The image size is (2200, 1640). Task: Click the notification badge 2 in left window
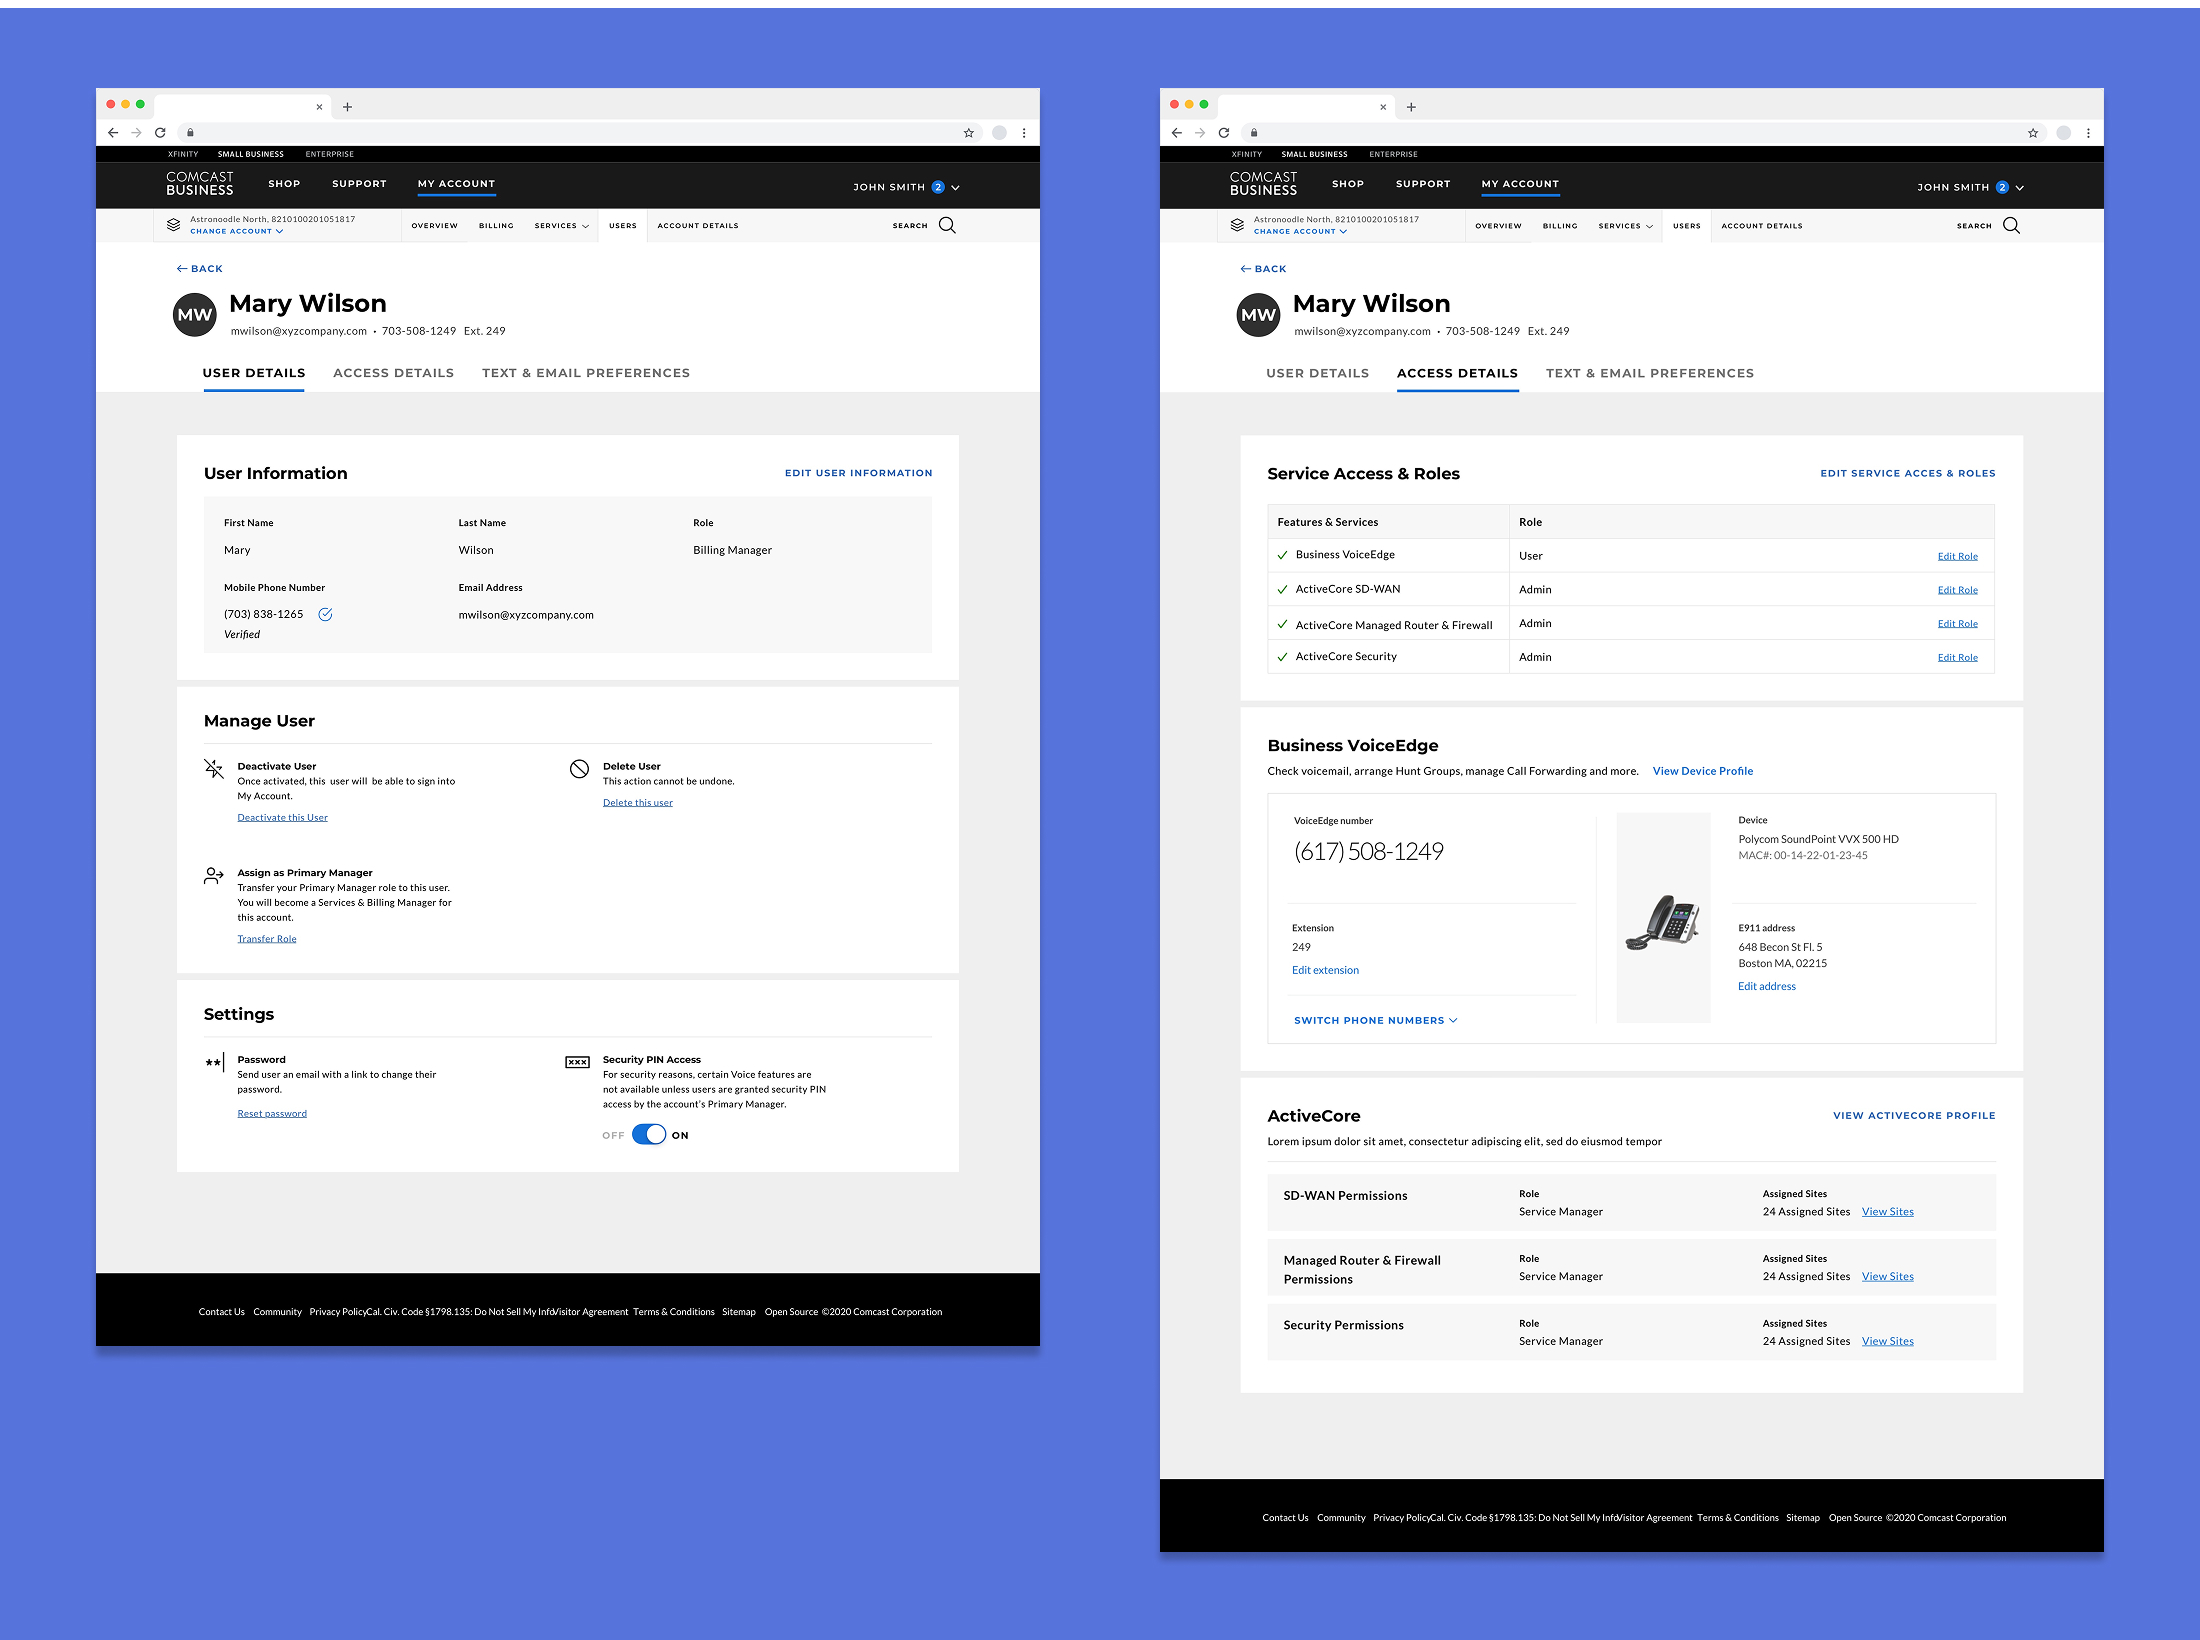click(x=938, y=187)
